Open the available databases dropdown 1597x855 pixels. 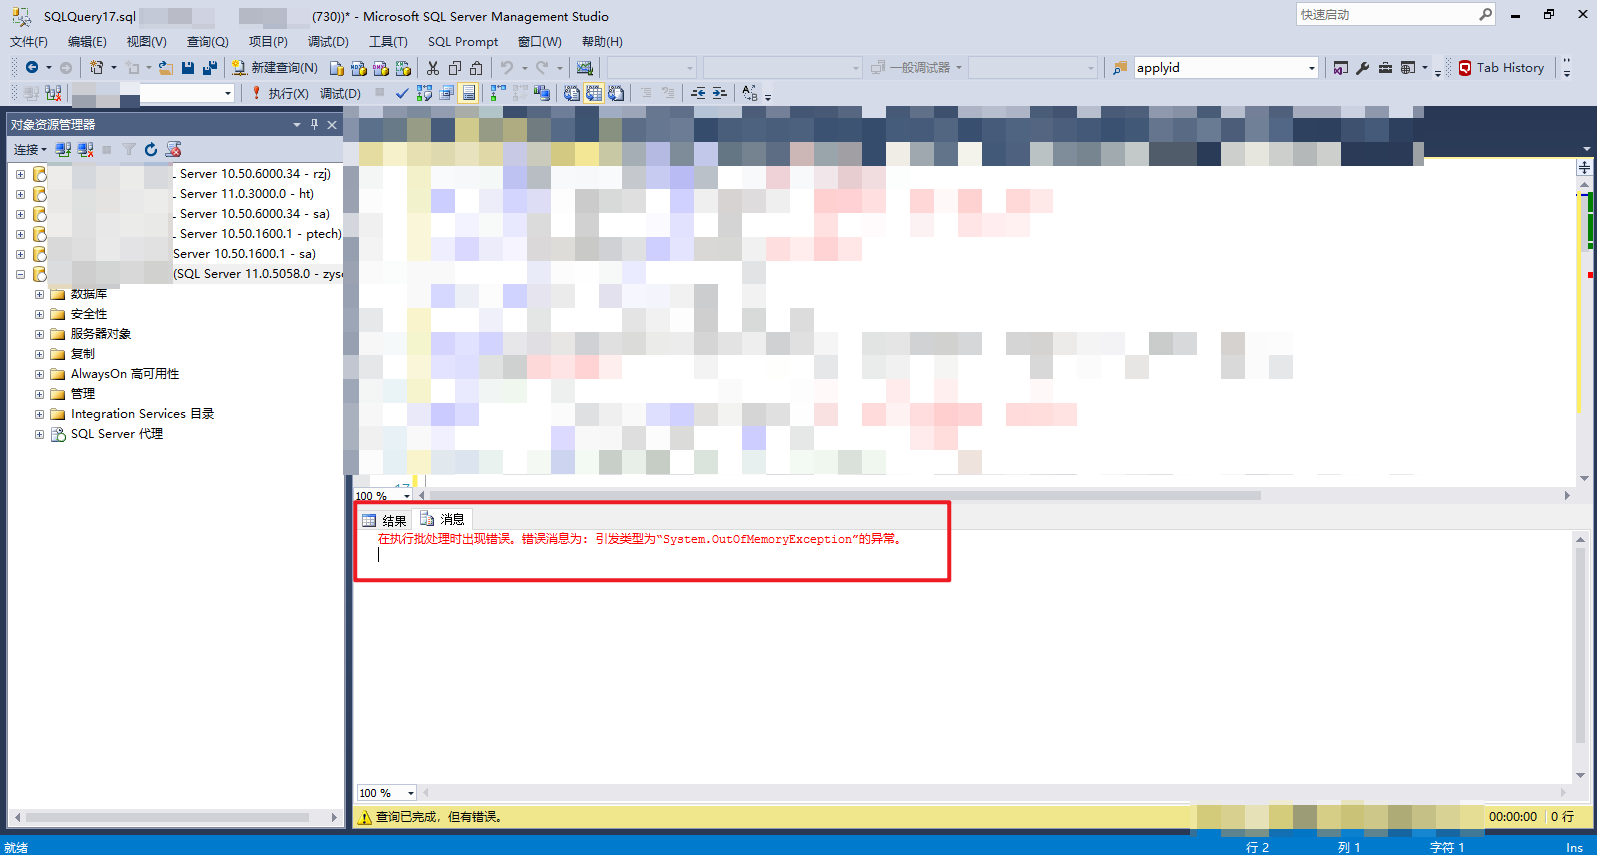(x=228, y=93)
